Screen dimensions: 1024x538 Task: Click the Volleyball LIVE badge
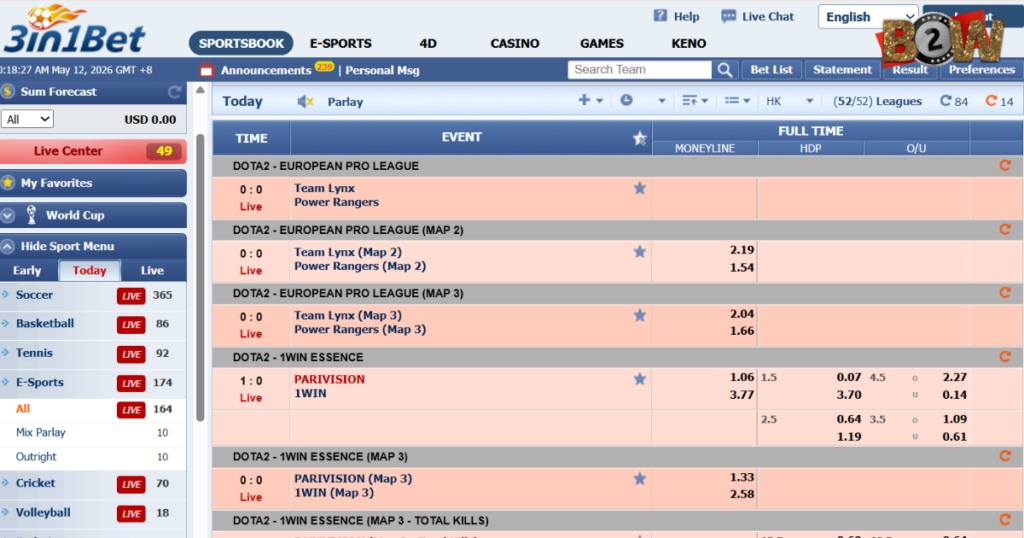(x=131, y=514)
